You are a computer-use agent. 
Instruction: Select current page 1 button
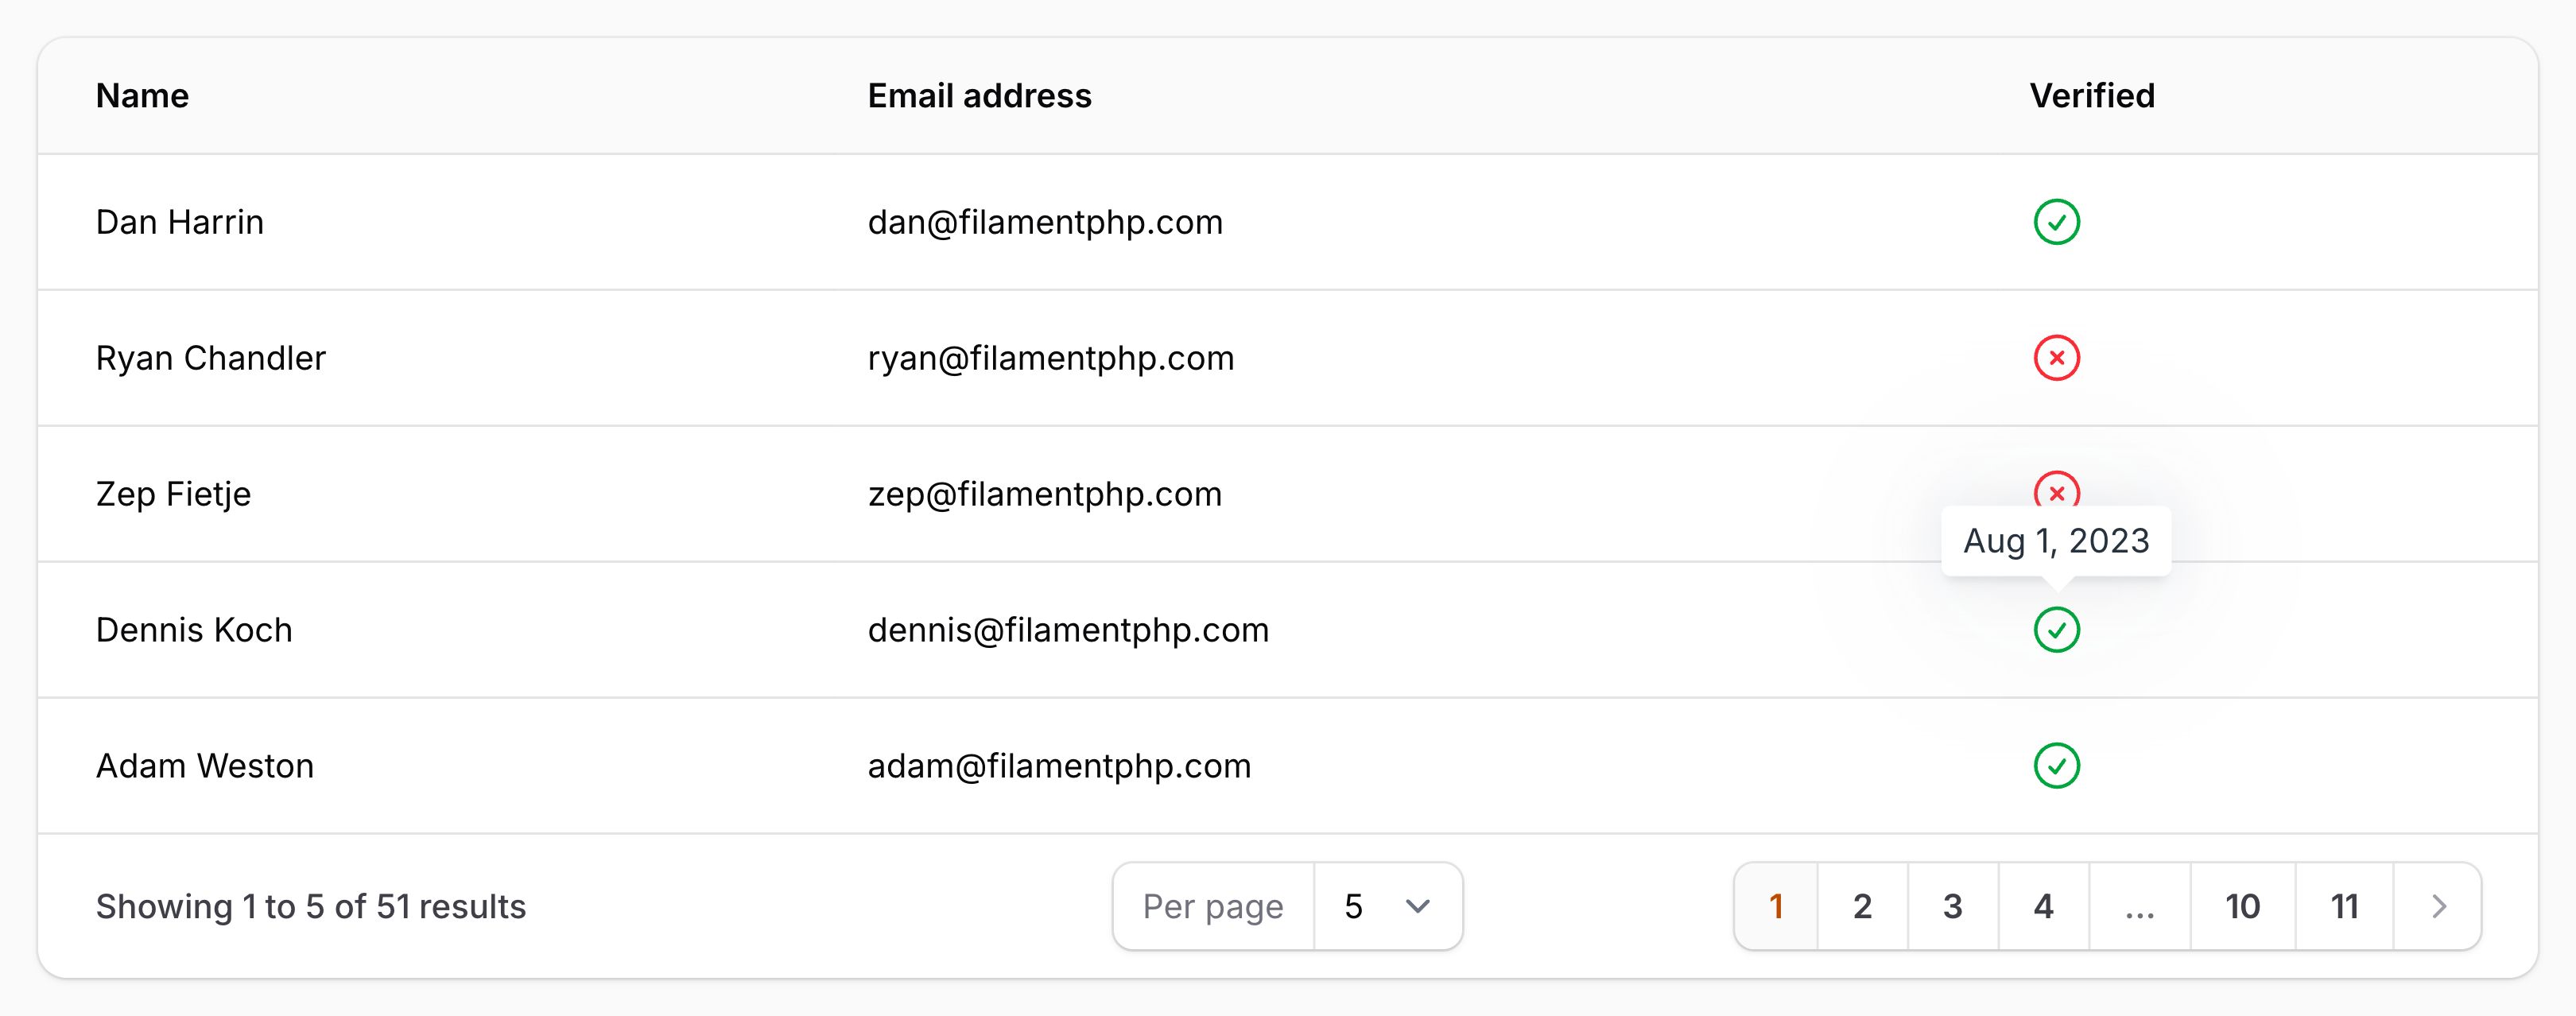click(x=1776, y=906)
